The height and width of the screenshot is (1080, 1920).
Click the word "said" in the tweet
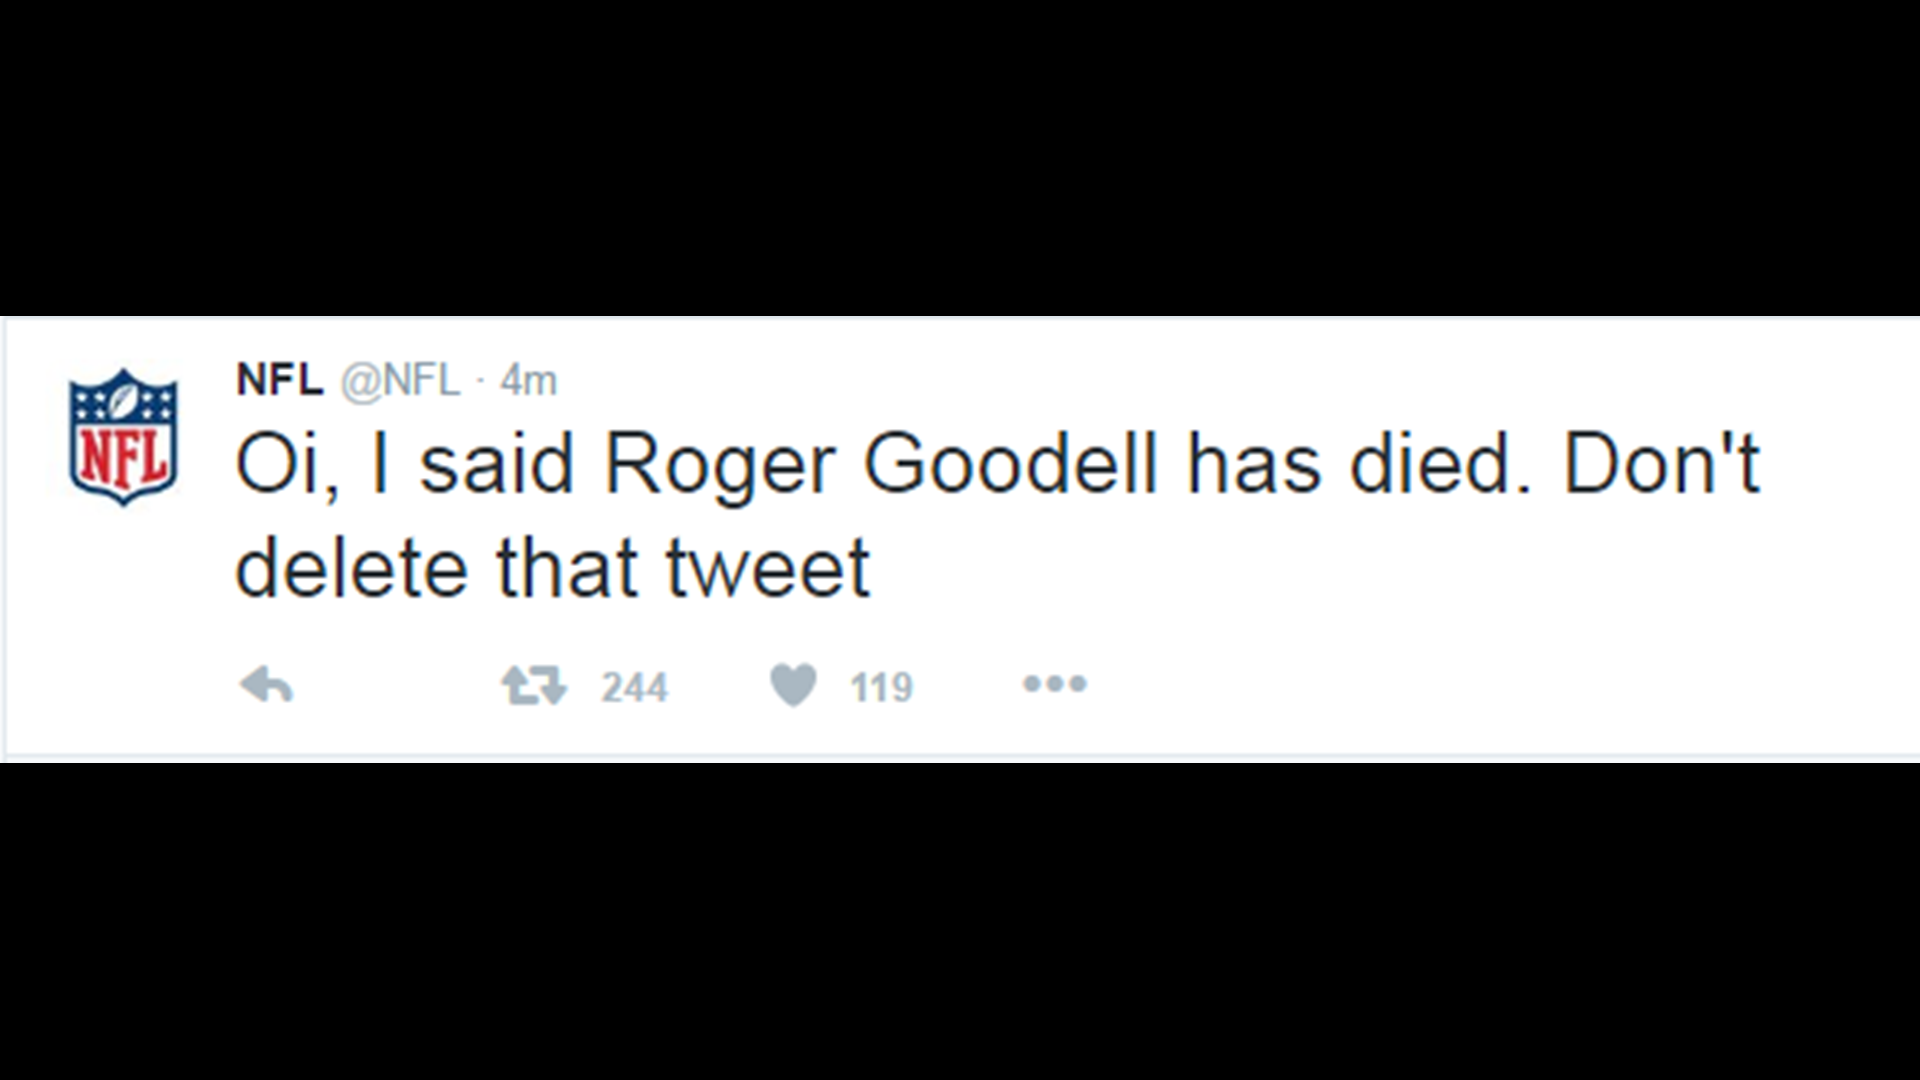497,465
